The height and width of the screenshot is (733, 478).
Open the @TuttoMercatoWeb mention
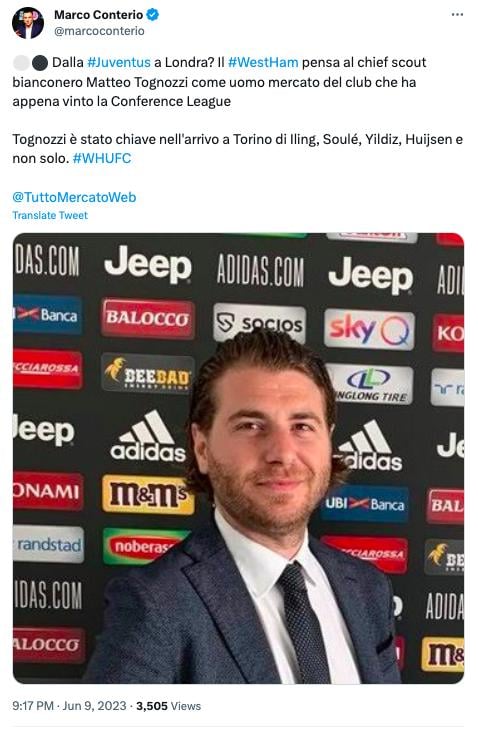[x=74, y=197]
